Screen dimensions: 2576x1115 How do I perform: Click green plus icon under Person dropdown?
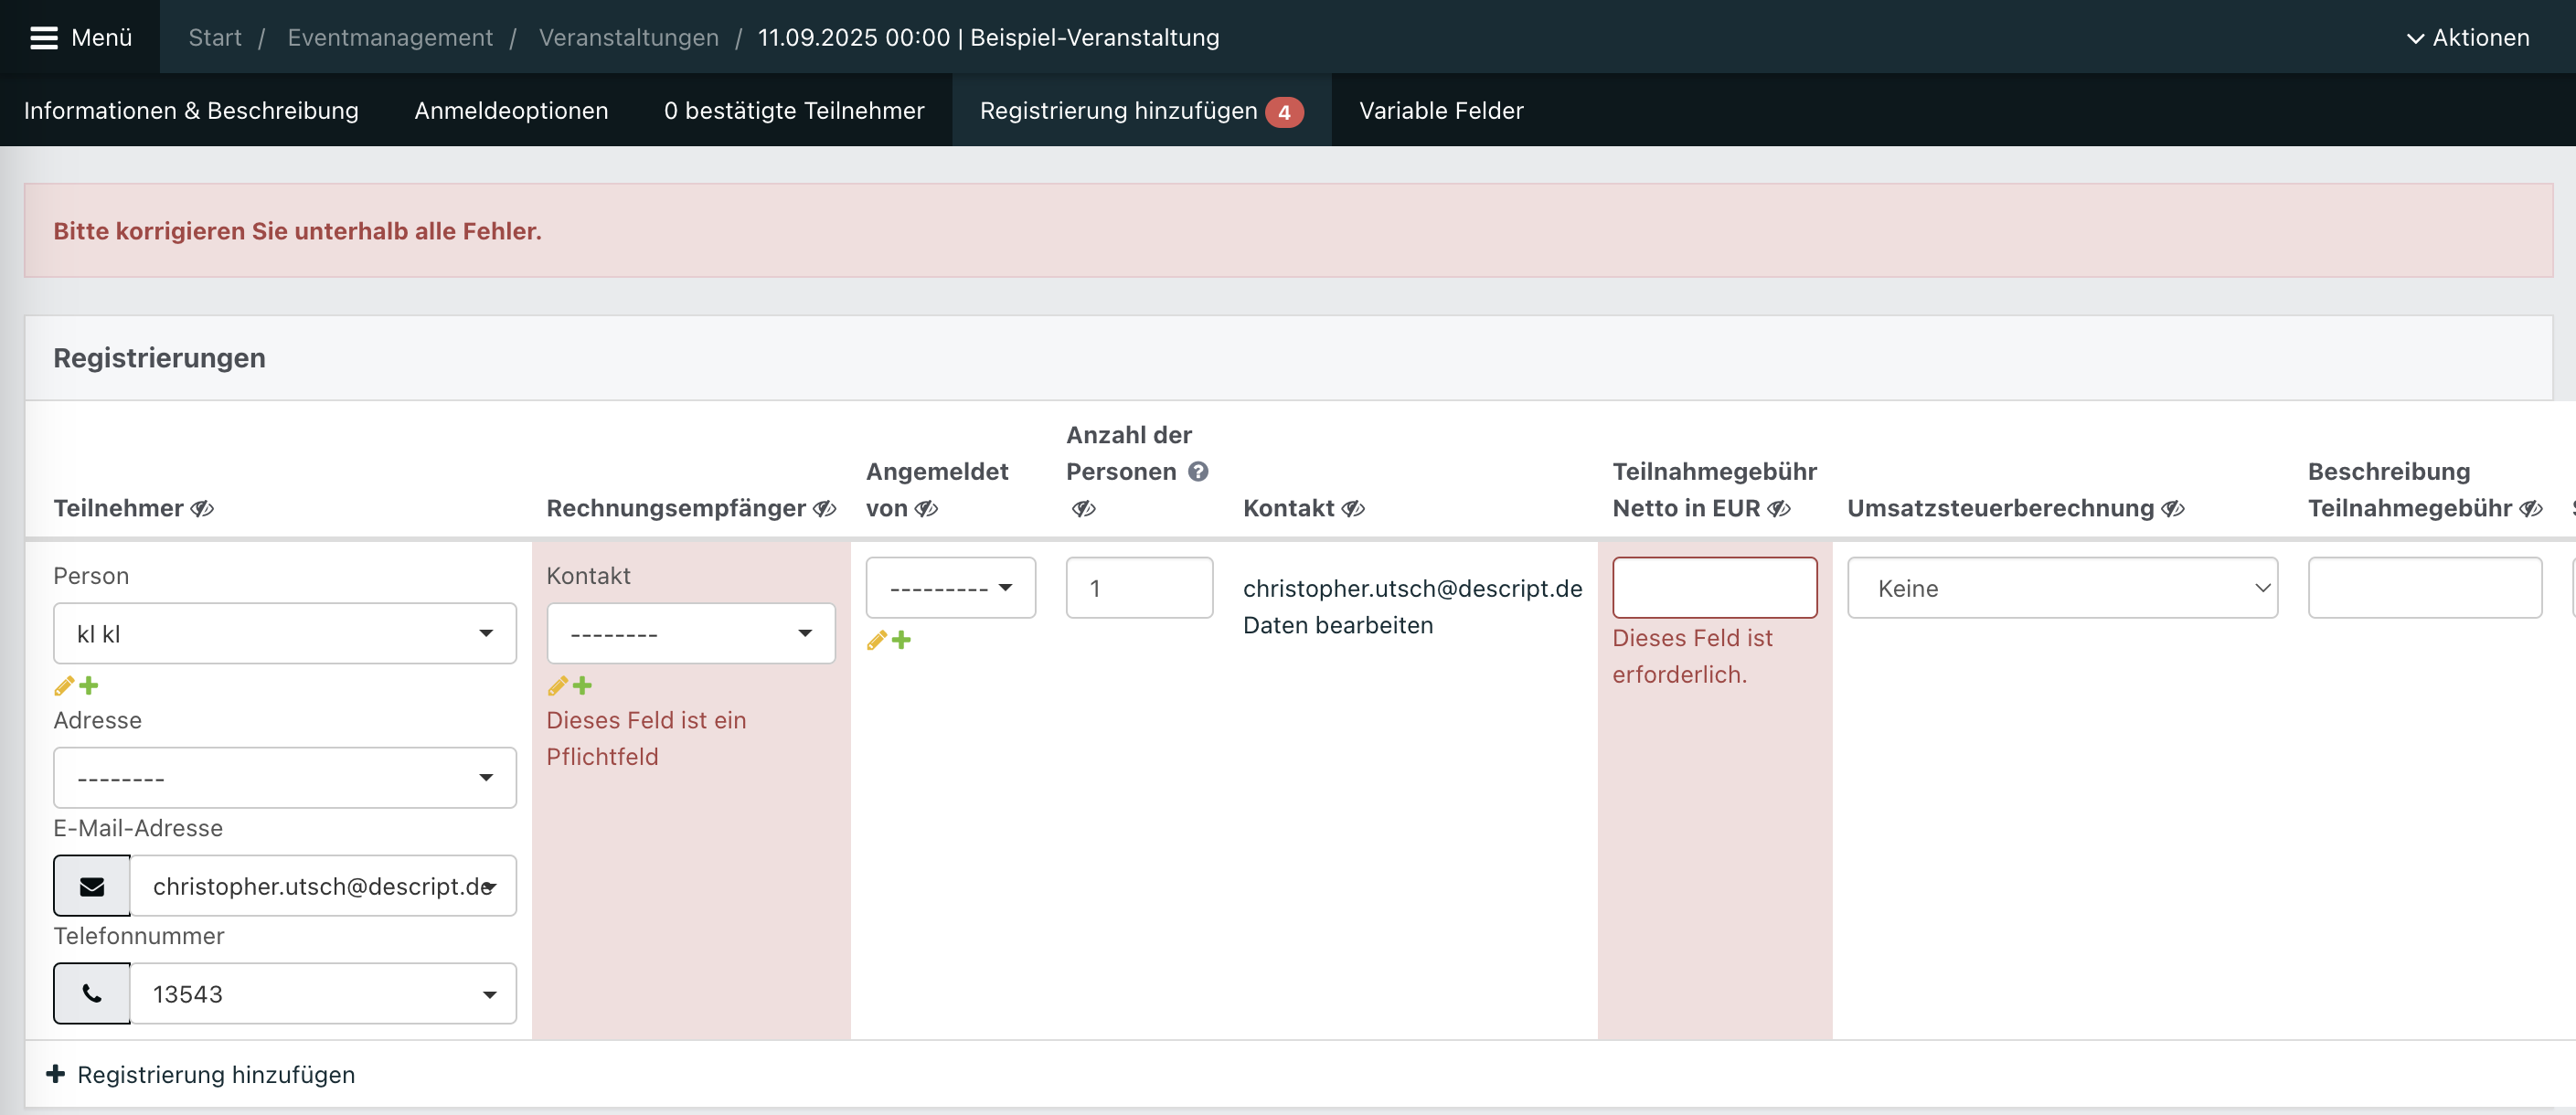(x=89, y=686)
